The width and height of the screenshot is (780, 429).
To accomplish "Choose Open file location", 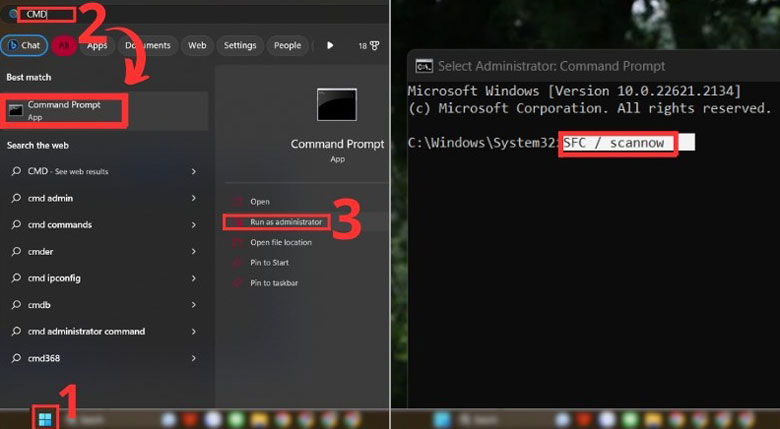I will [281, 242].
